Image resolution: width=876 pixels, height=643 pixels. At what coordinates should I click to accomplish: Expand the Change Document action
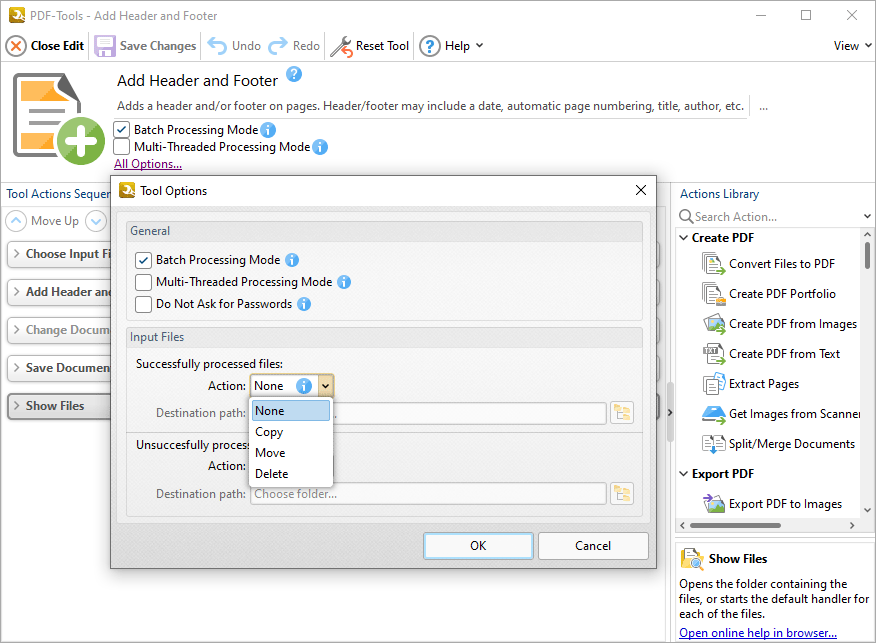click(x=16, y=330)
